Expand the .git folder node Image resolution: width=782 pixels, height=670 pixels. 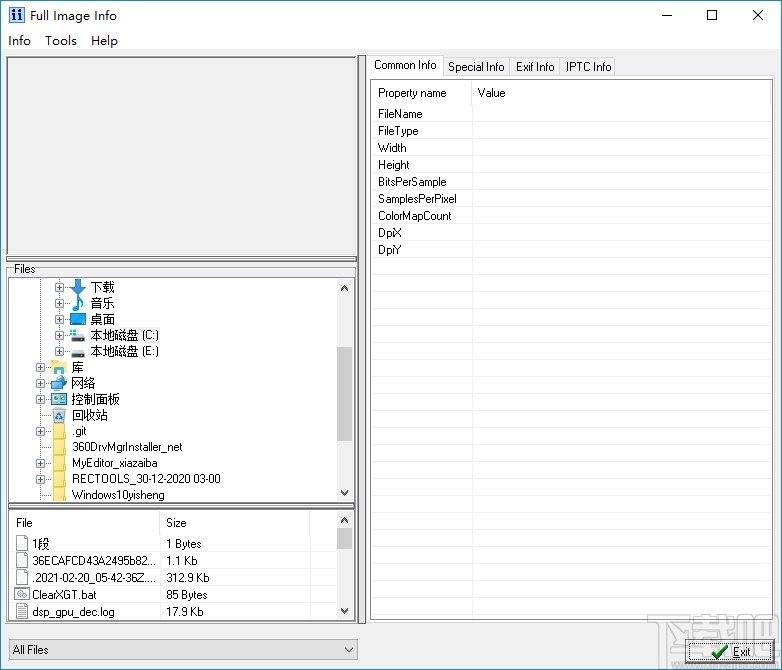coord(41,431)
